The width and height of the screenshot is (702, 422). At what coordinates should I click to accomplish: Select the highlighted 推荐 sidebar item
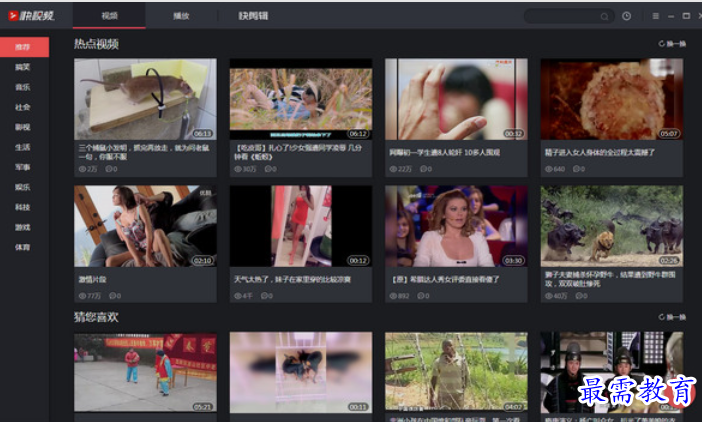[25, 47]
